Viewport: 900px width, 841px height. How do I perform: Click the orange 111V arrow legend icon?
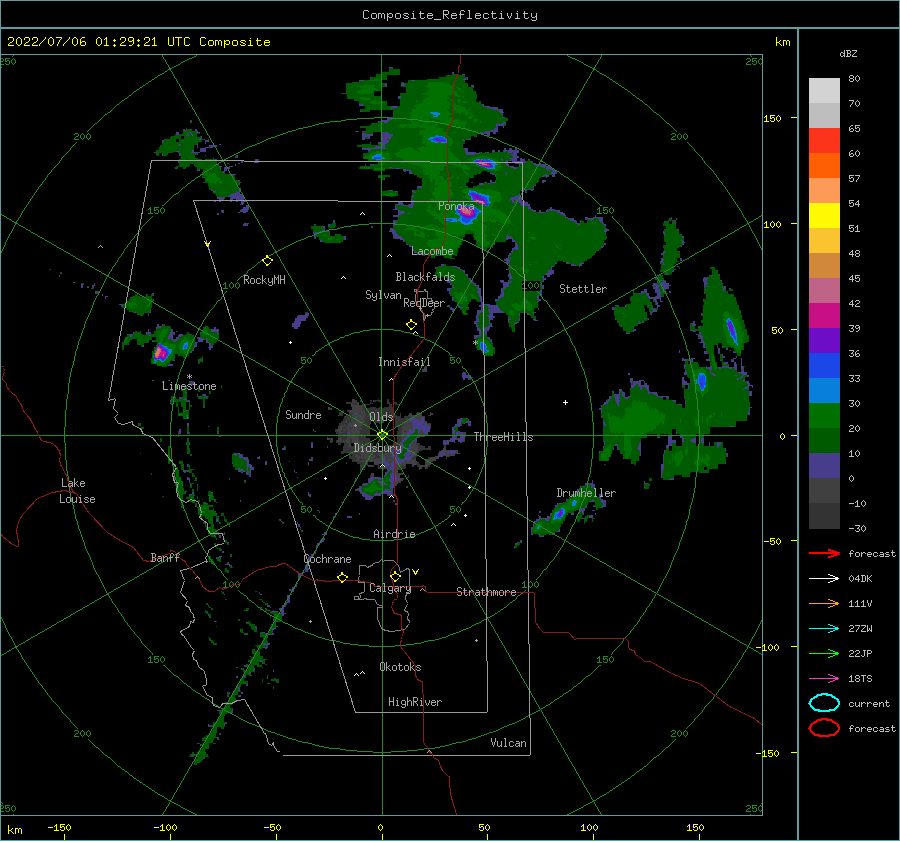(x=824, y=603)
